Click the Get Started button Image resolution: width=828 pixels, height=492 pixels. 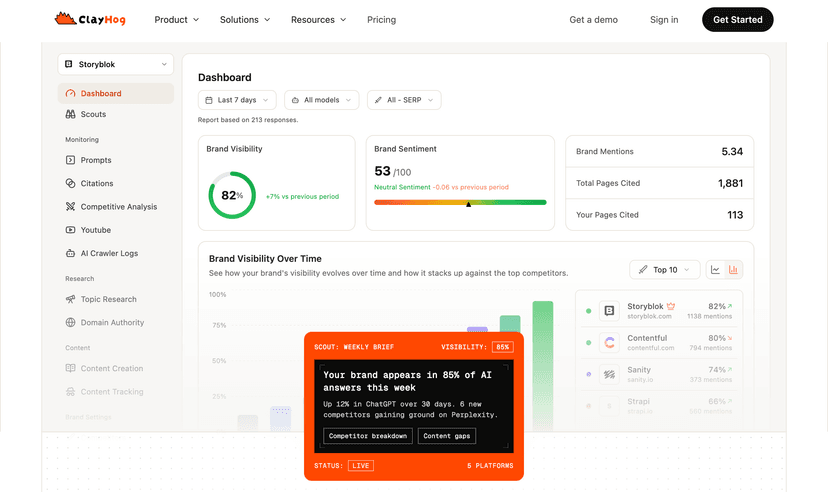tap(737, 19)
